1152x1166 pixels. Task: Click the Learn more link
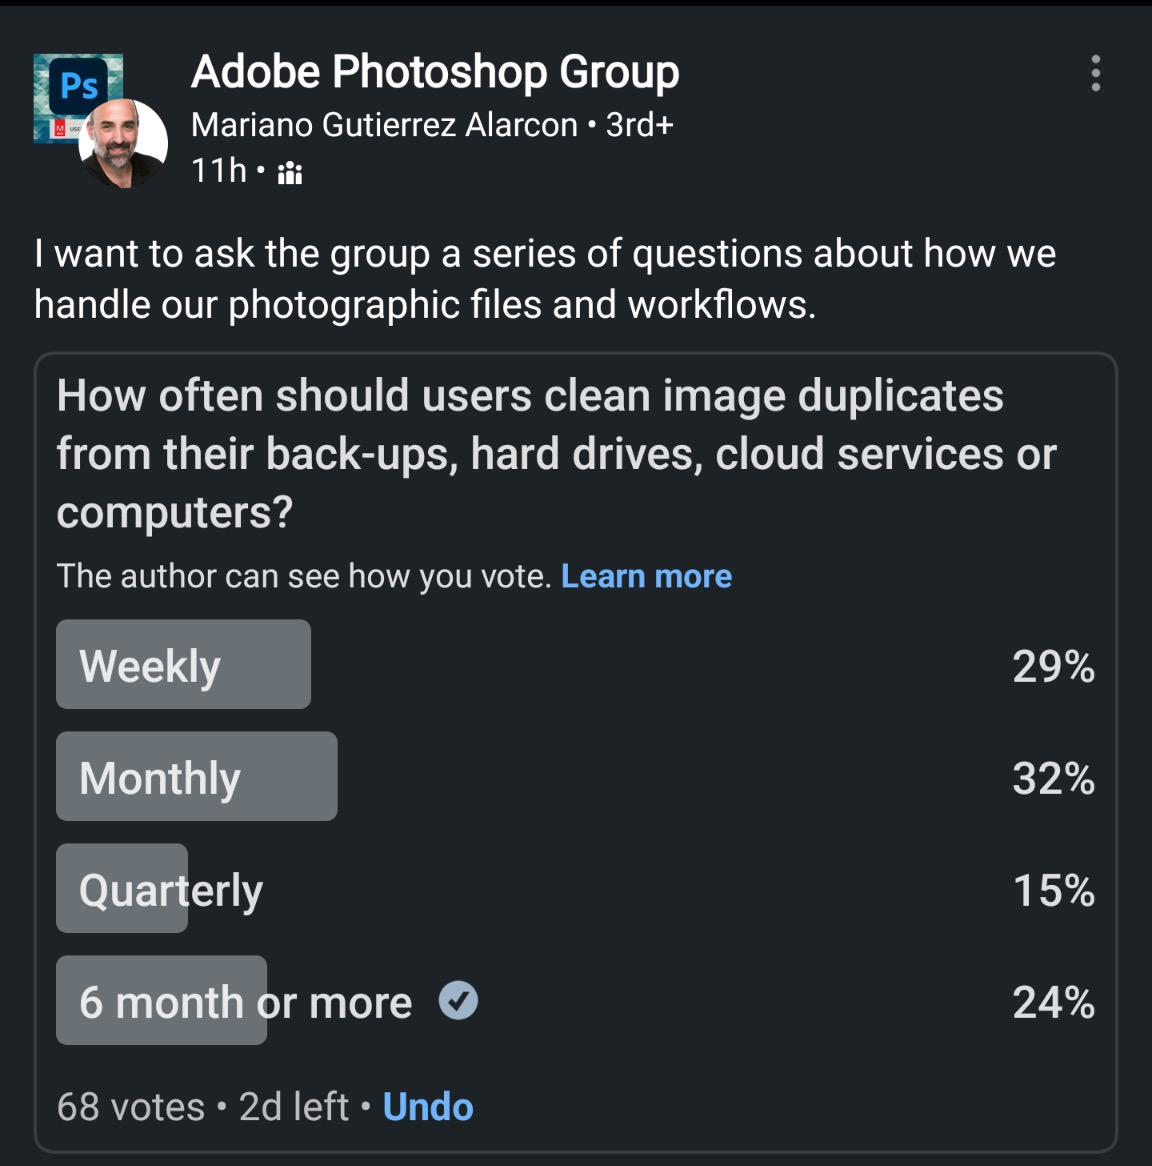(646, 576)
